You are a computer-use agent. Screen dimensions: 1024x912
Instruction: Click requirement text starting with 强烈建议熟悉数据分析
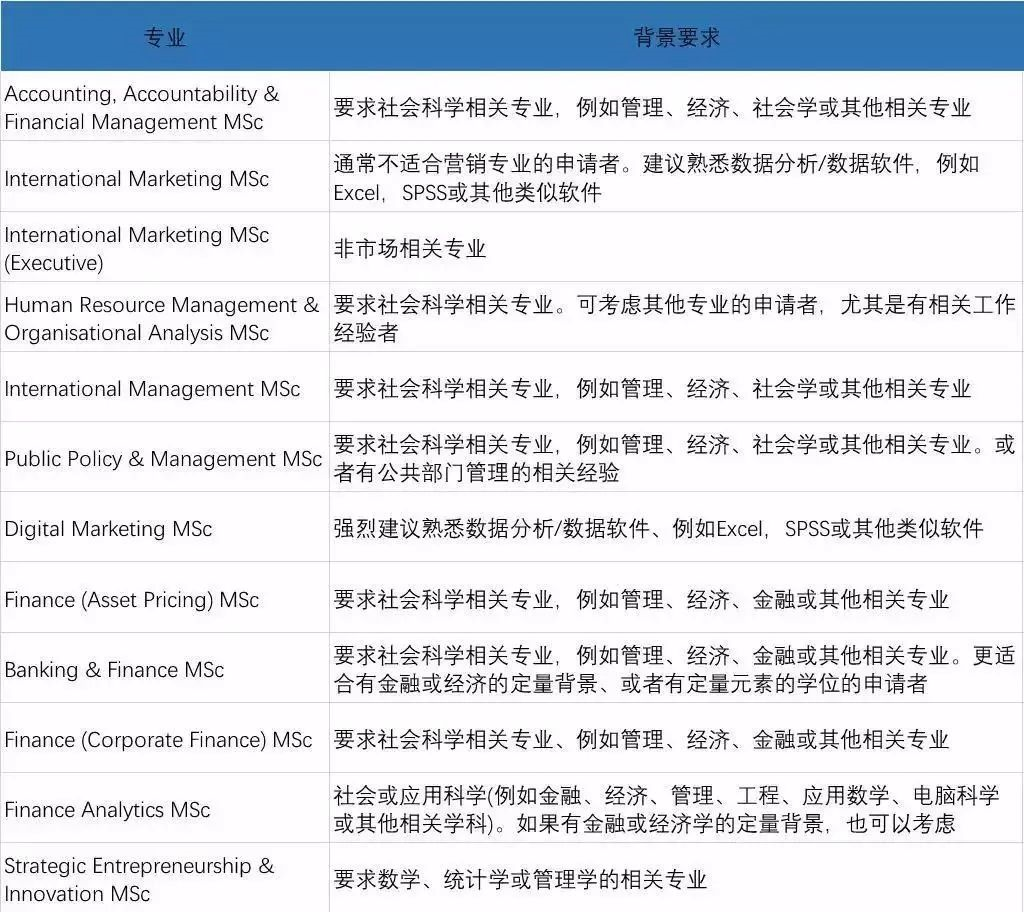pos(658,529)
